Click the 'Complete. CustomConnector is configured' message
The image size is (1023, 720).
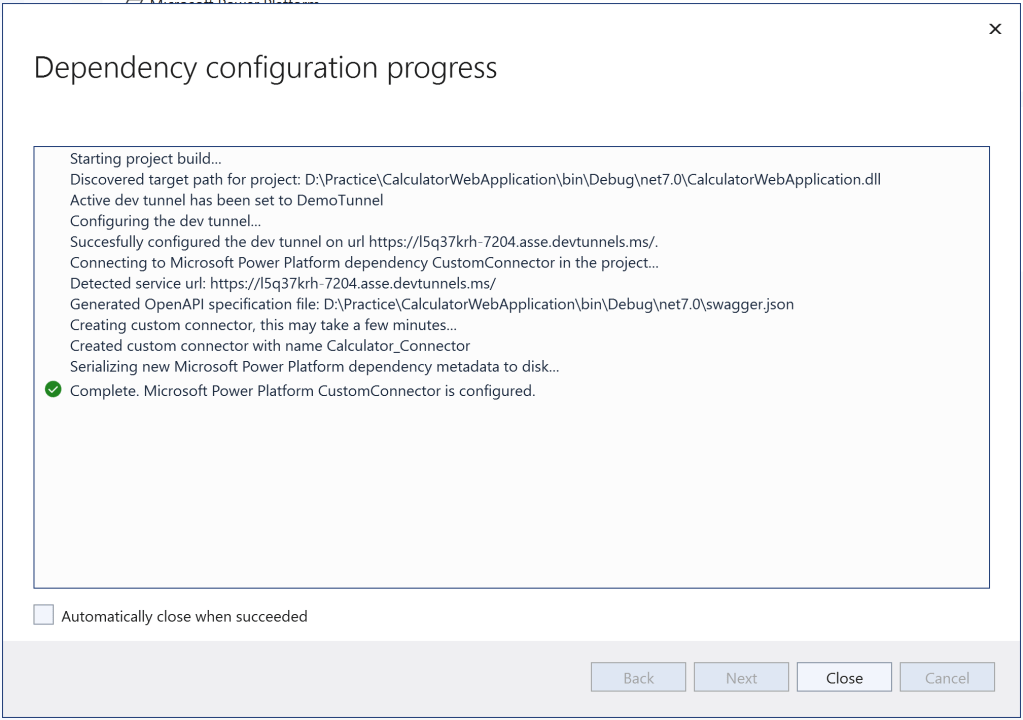point(302,391)
